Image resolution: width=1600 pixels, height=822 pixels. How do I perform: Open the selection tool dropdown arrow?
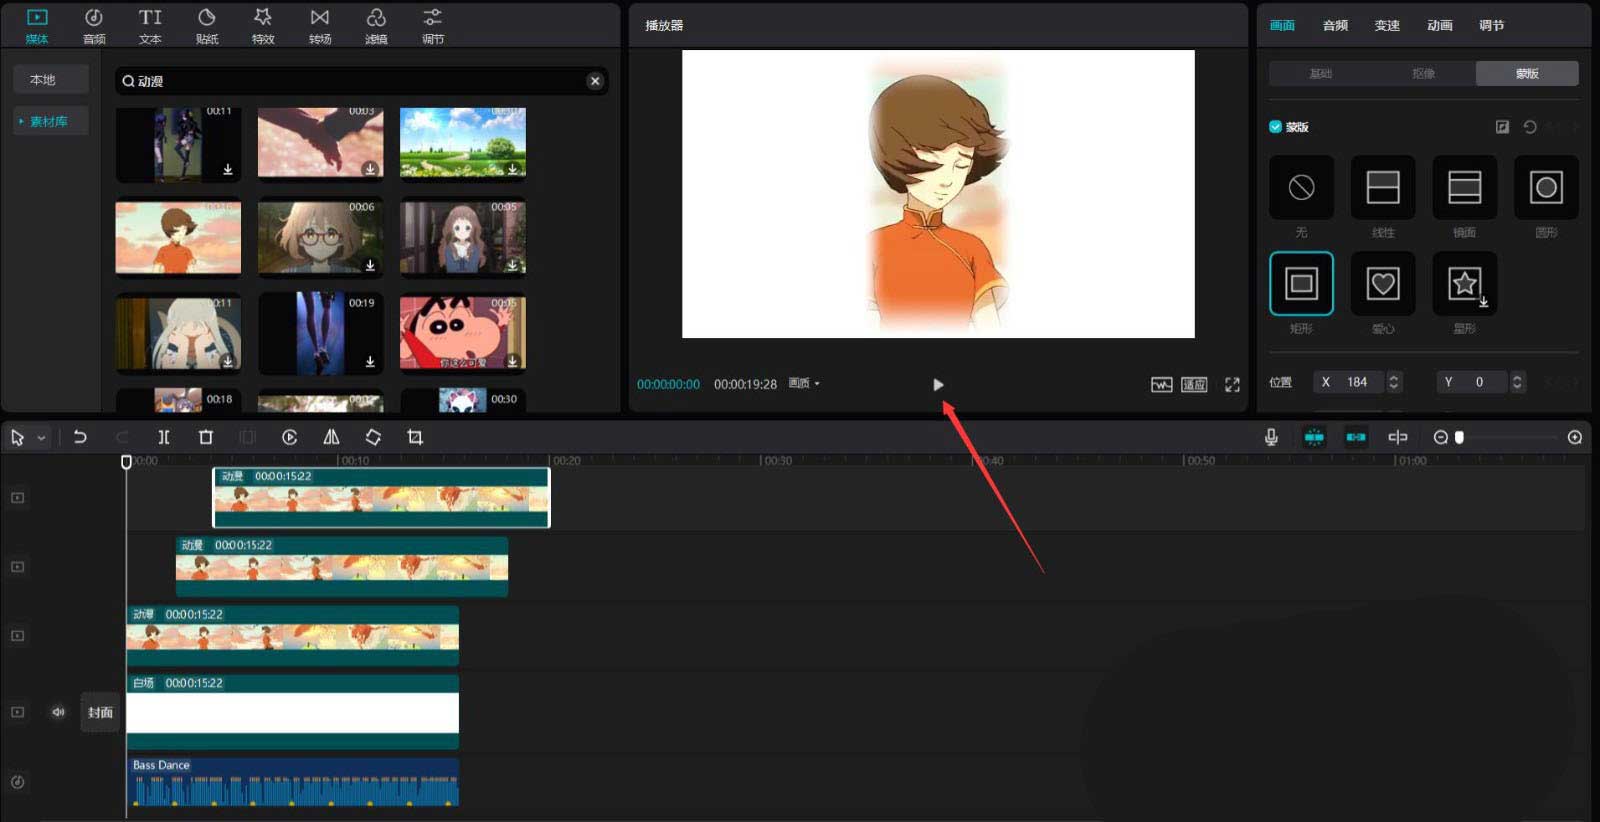pyautogui.click(x=41, y=438)
